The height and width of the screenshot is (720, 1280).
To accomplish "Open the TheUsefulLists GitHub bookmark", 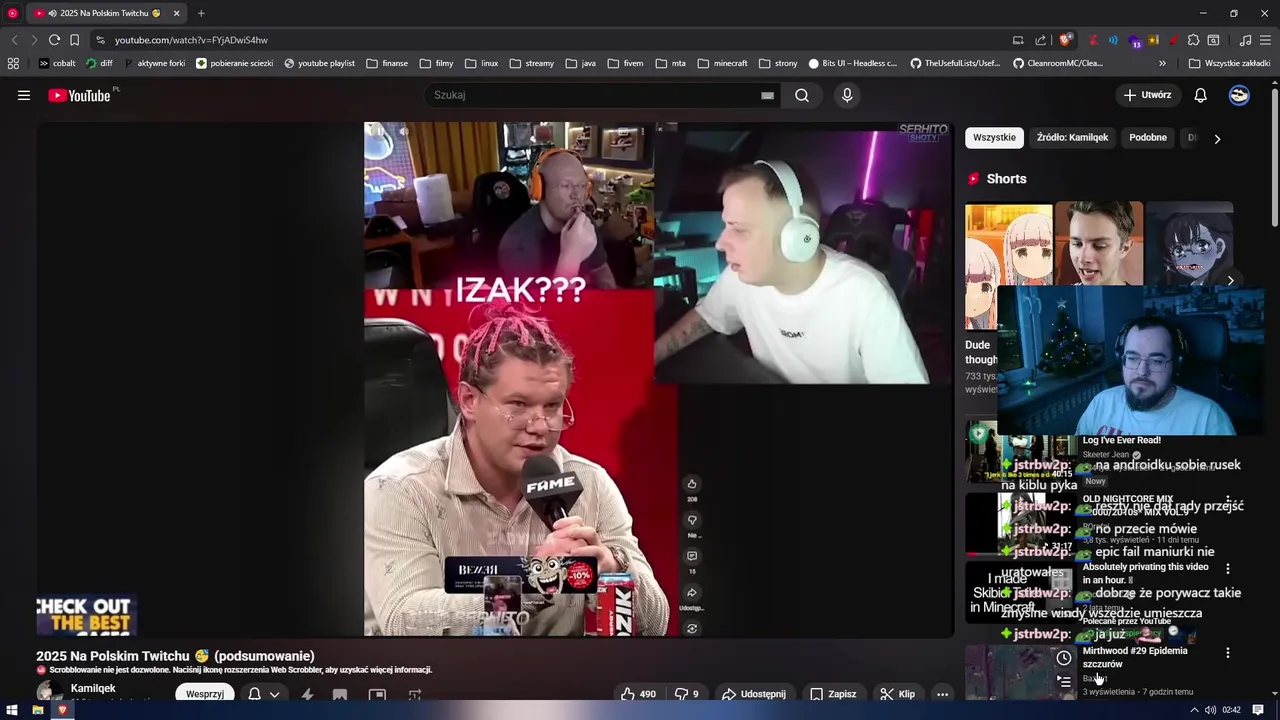I will click(955, 63).
